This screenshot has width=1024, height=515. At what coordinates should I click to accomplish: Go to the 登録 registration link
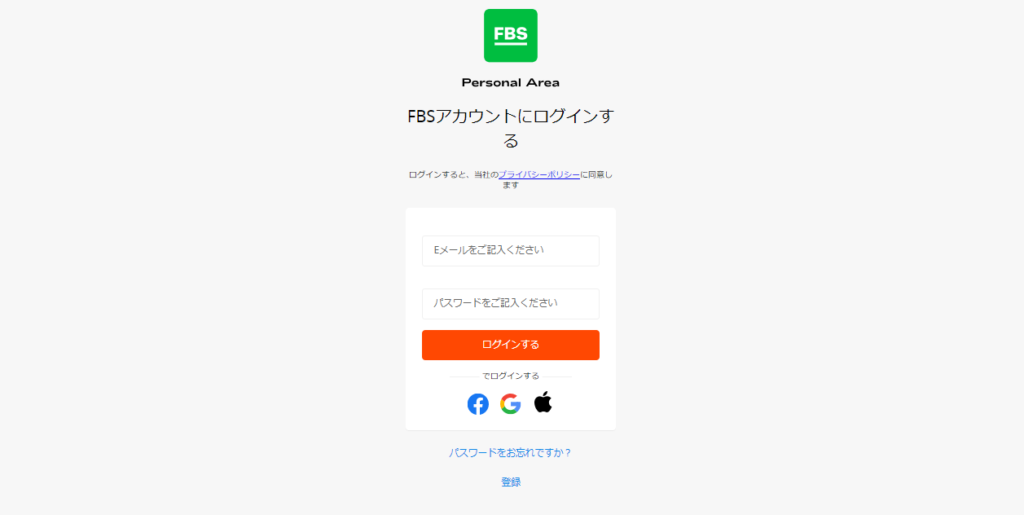[511, 482]
